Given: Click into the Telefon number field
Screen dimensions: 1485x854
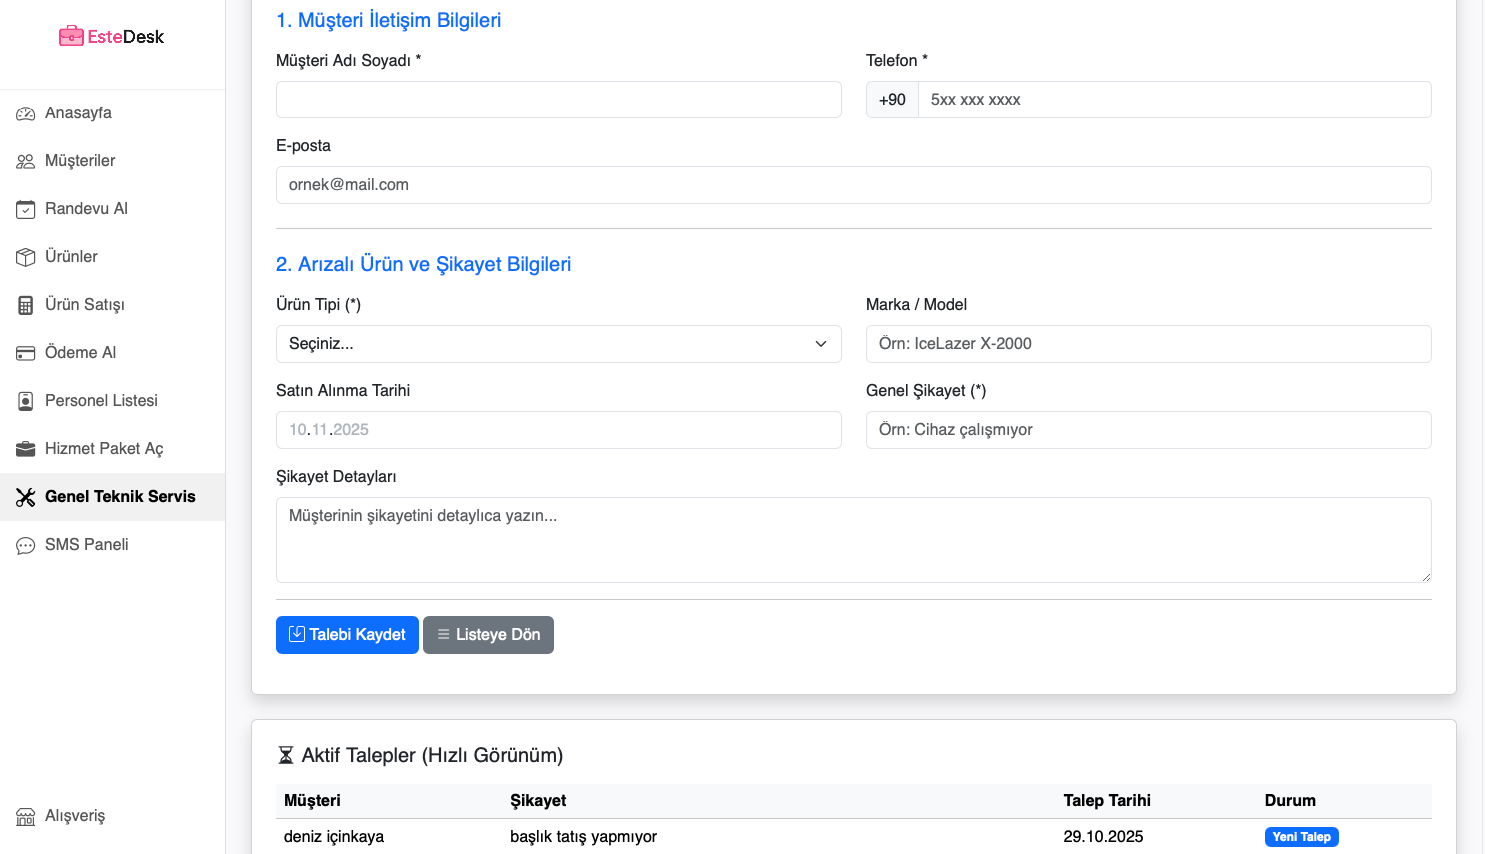Looking at the screenshot, I should (1174, 100).
